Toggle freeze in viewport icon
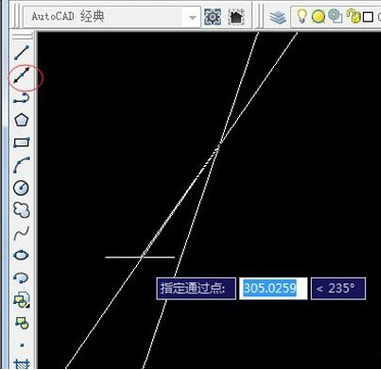The height and width of the screenshot is (370, 381). coord(335,16)
